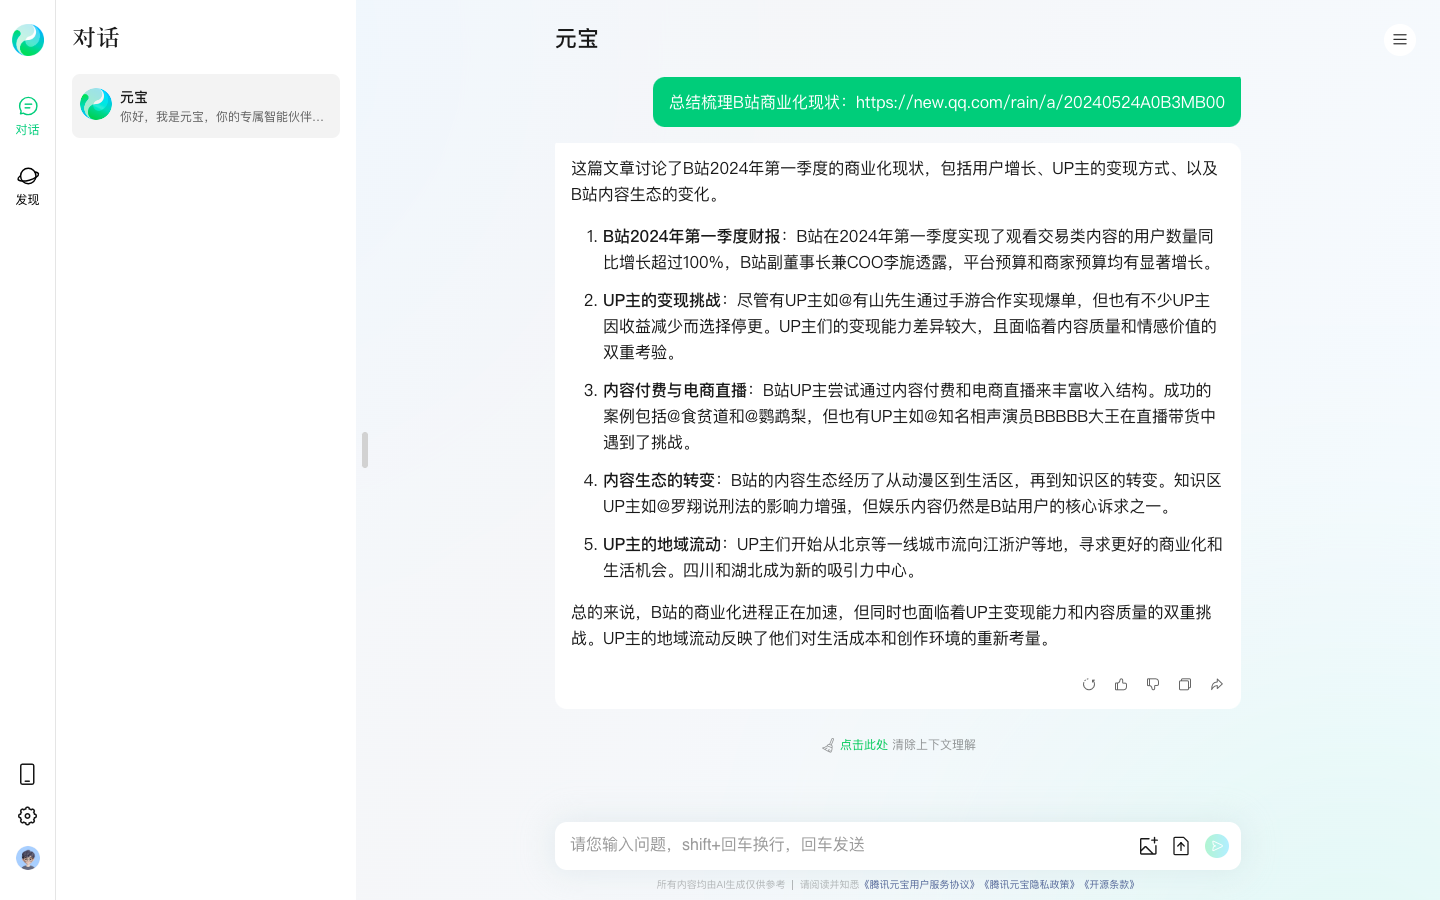
Task: Regenerate the answer with refresh icon
Action: [x=1089, y=684]
